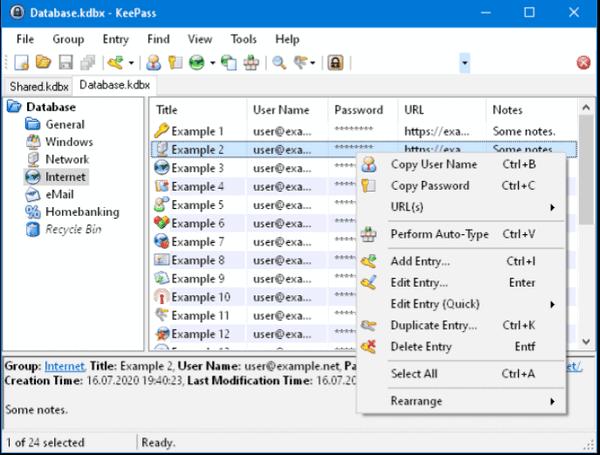Viewport: 600px width, 455px height.
Task: Choose Duplicate Entry... in context menu
Action: pyautogui.click(x=461, y=325)
